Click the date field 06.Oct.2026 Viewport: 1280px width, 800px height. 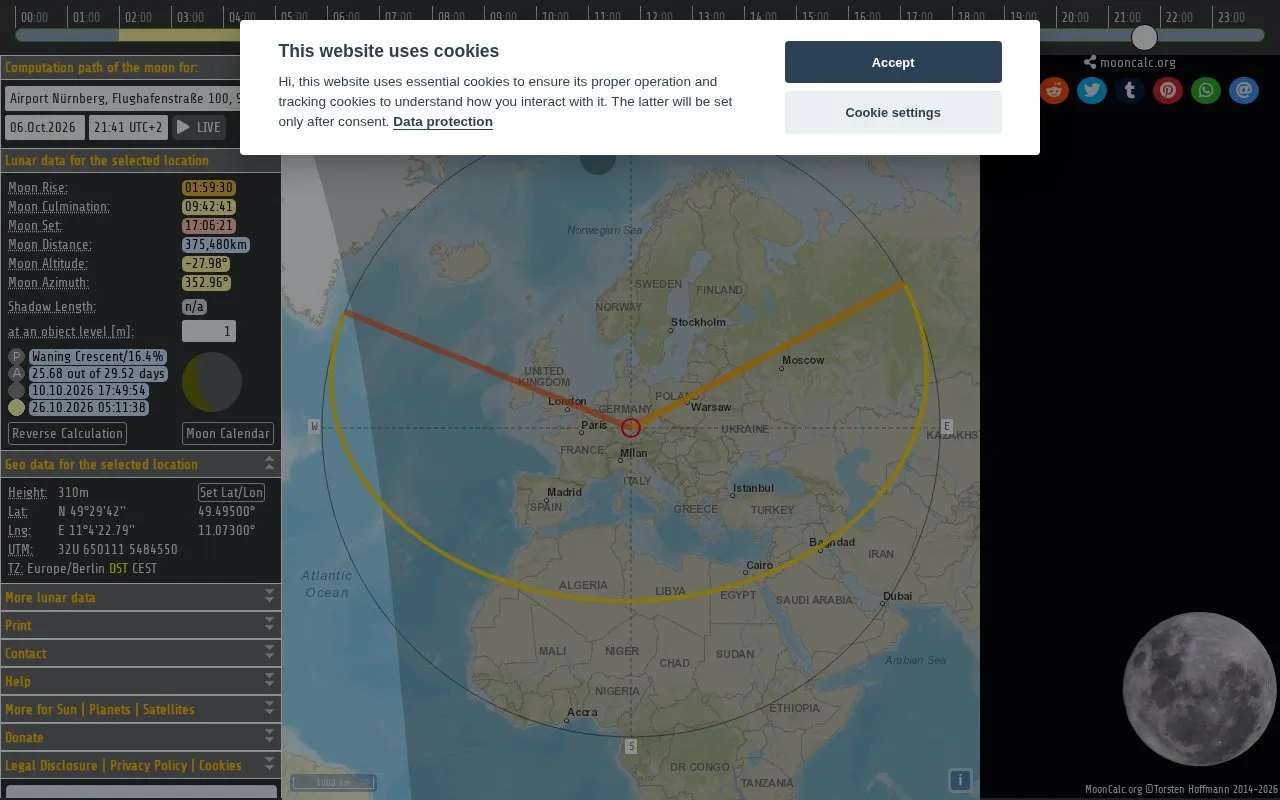click(x=45, y=128)
